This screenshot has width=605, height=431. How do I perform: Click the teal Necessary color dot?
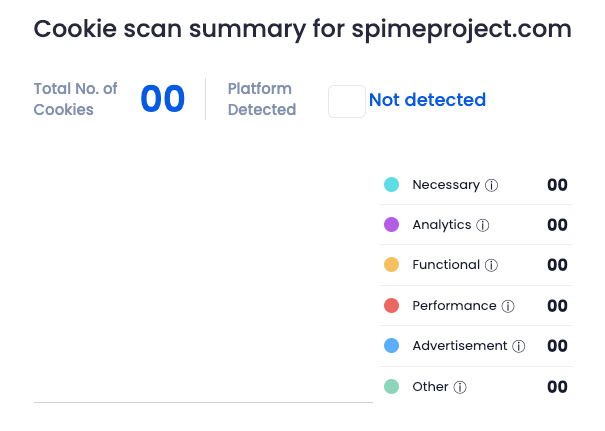pyautogui.click(x=392, y=185)
